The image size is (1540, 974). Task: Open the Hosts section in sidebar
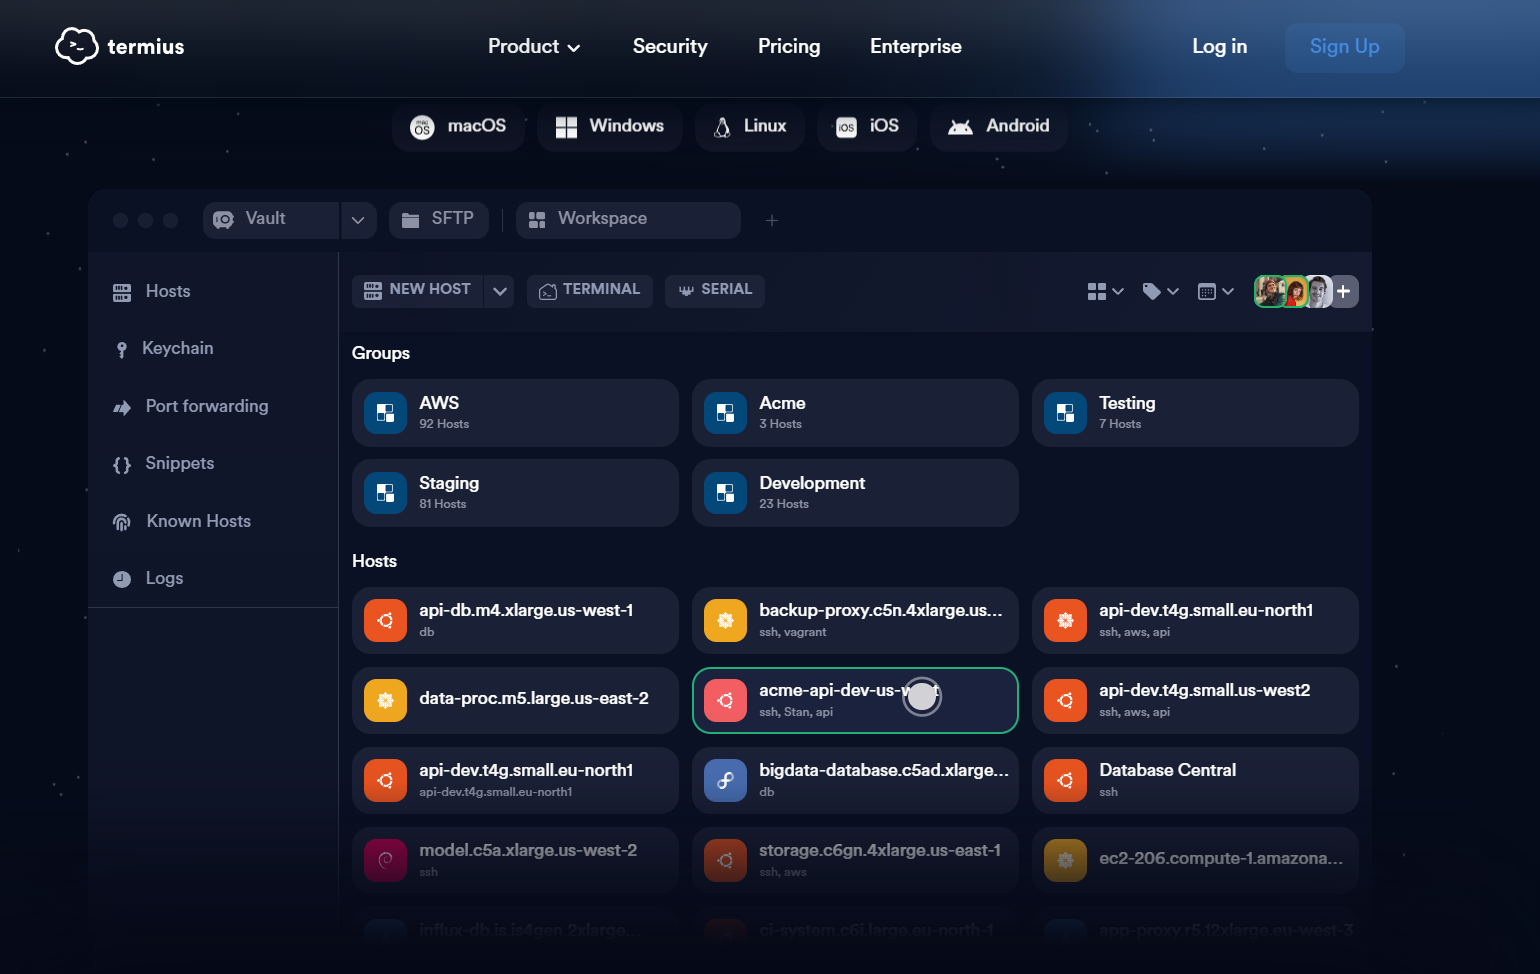tap(152, 291)
